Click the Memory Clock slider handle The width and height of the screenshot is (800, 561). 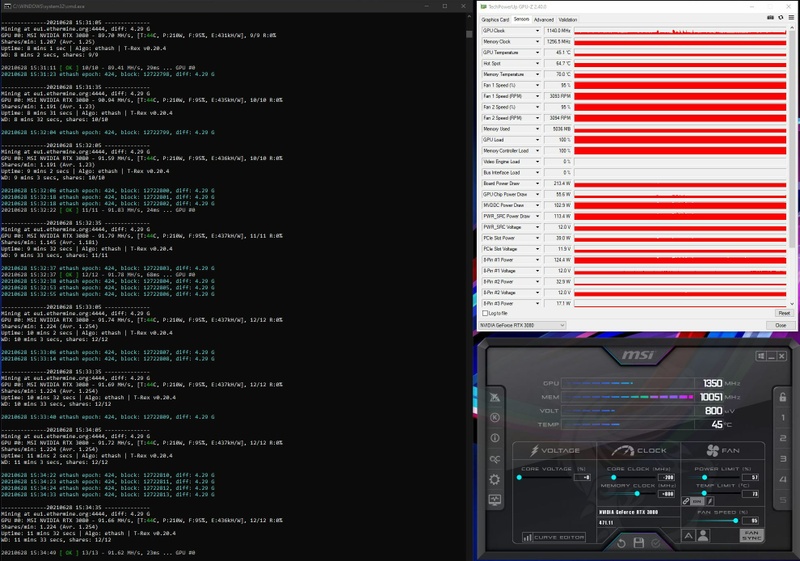(637, 494)
